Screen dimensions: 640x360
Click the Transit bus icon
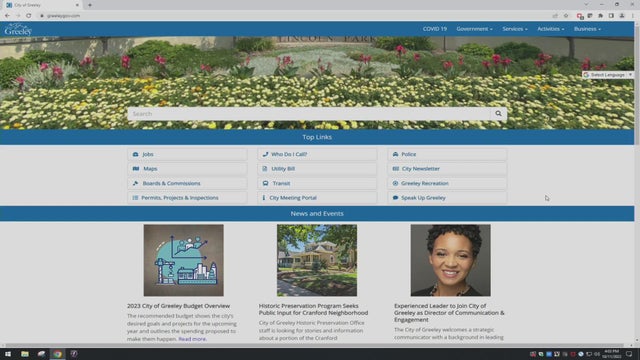tap(265, 183)
